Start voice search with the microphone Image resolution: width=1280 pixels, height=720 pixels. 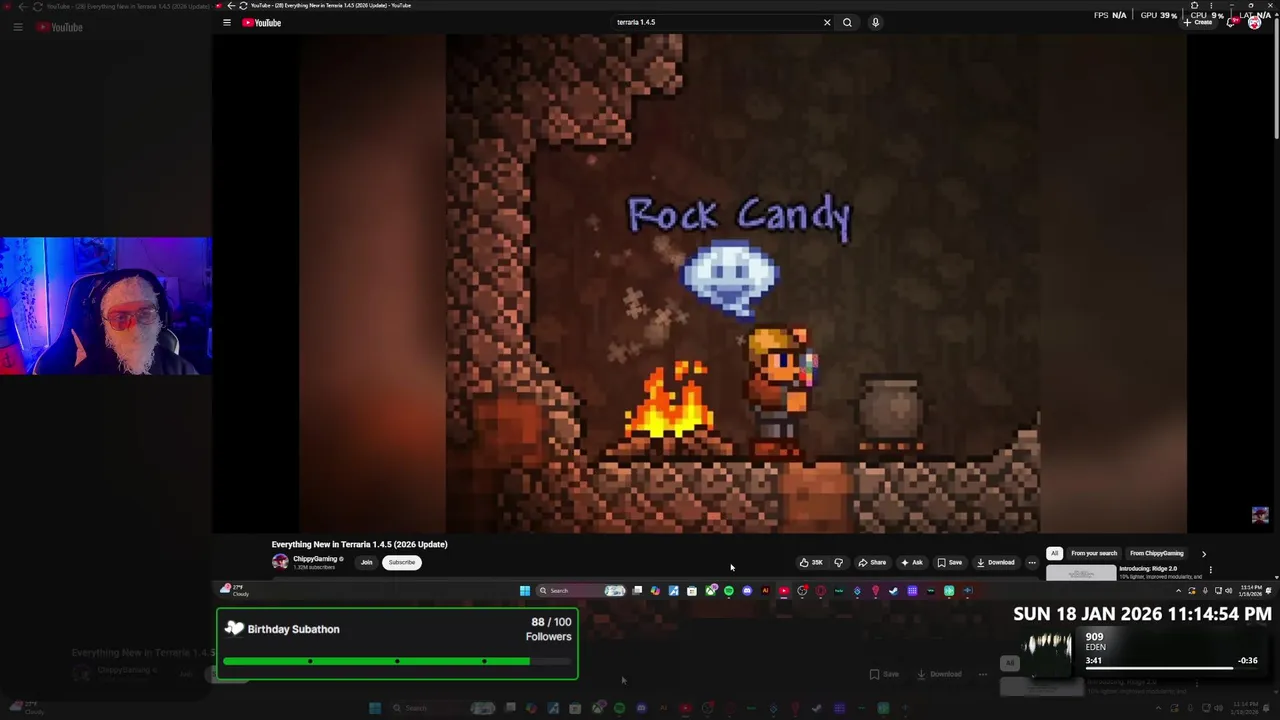pos(875,22)
